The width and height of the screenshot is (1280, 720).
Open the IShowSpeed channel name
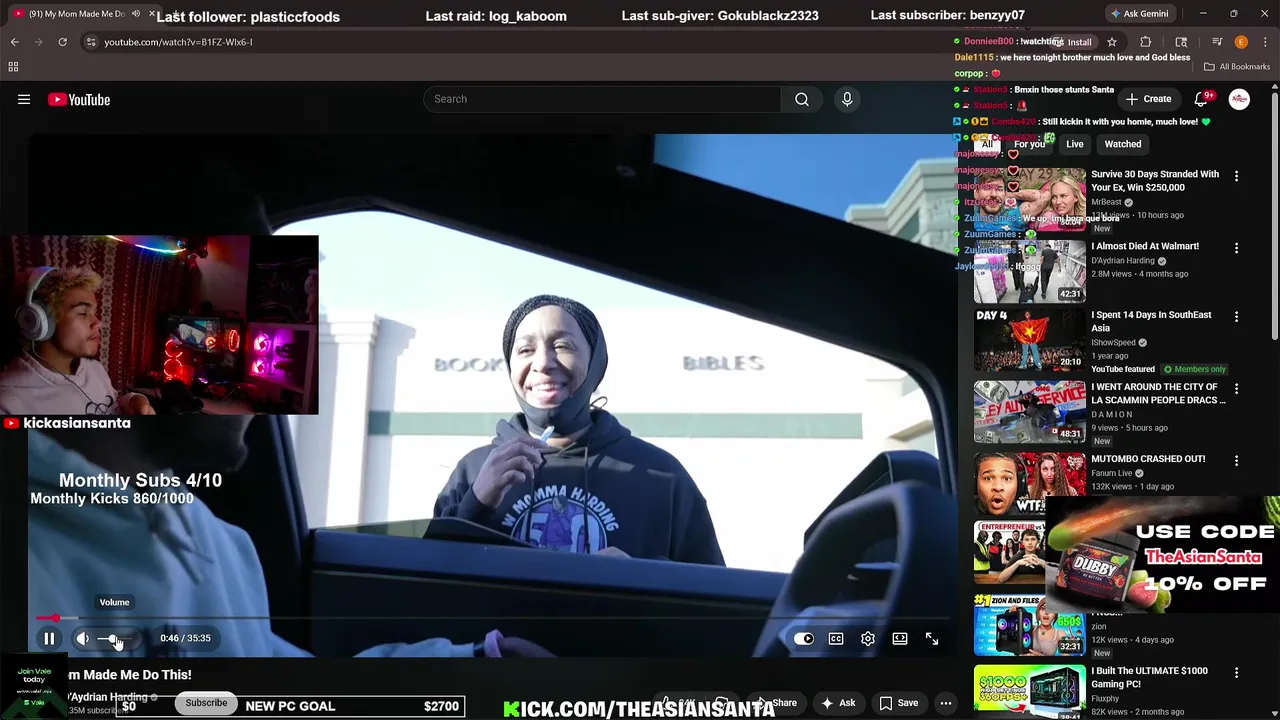click(x=1115, y=343)
